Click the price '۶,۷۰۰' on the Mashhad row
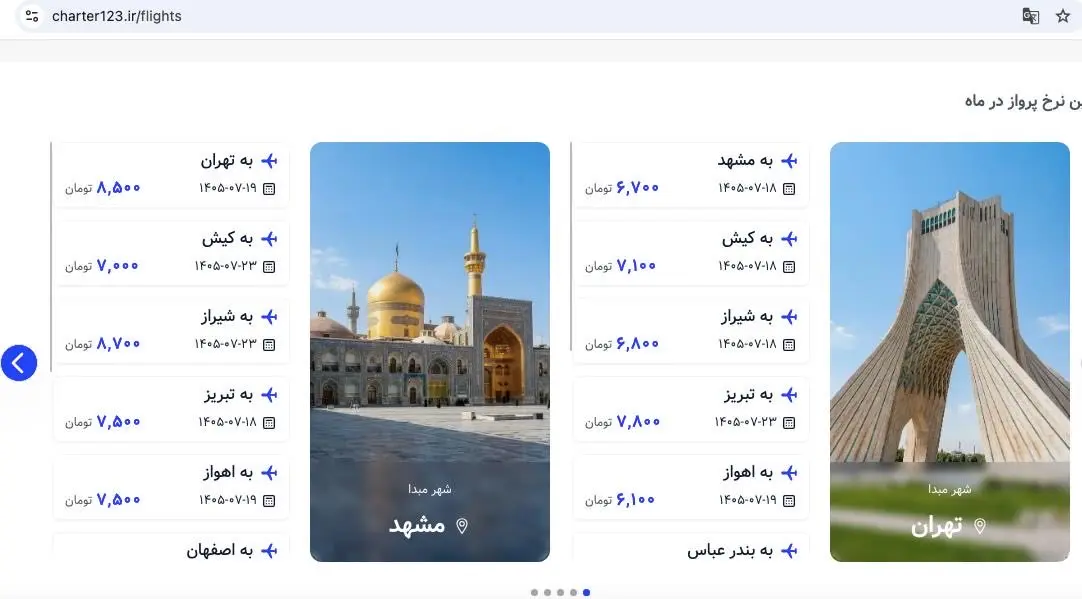The image size is (1082, 599). [638, 188]
